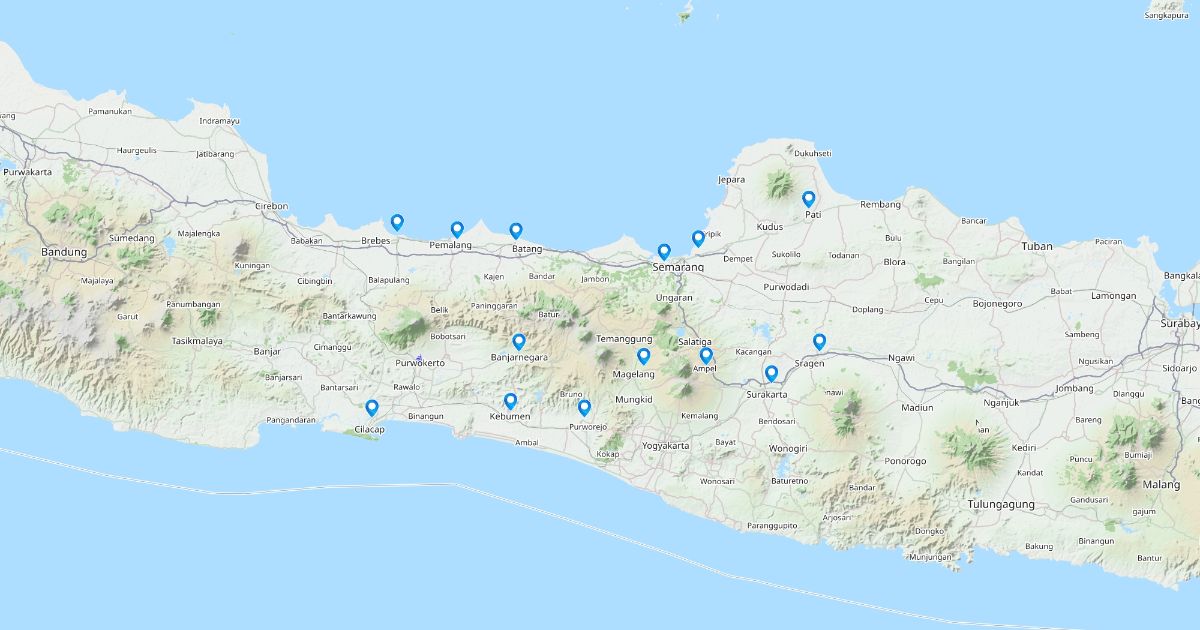Click the map pin above Brebes
This screenshot has height=630, width=1200.
[397, 222]
